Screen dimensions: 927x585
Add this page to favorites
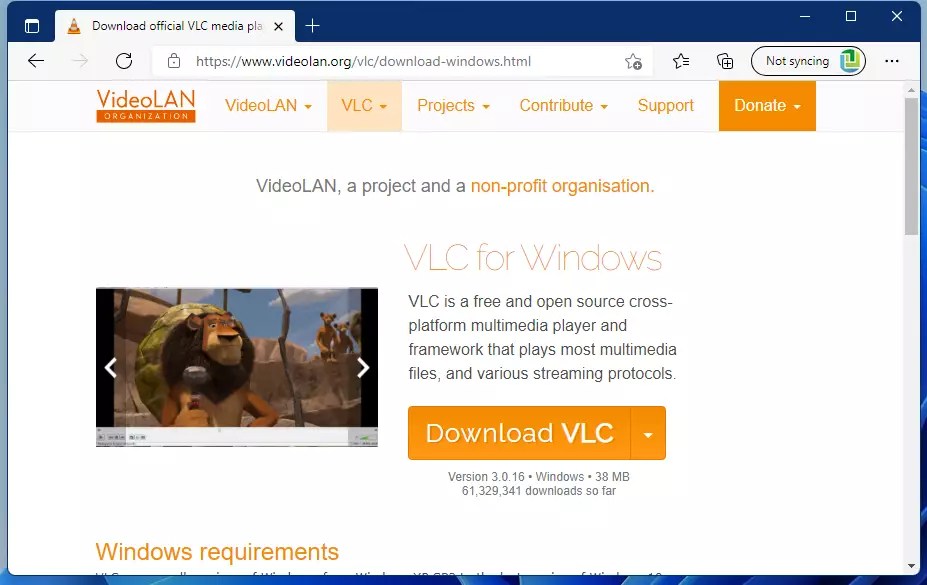(x=633, y=61)
